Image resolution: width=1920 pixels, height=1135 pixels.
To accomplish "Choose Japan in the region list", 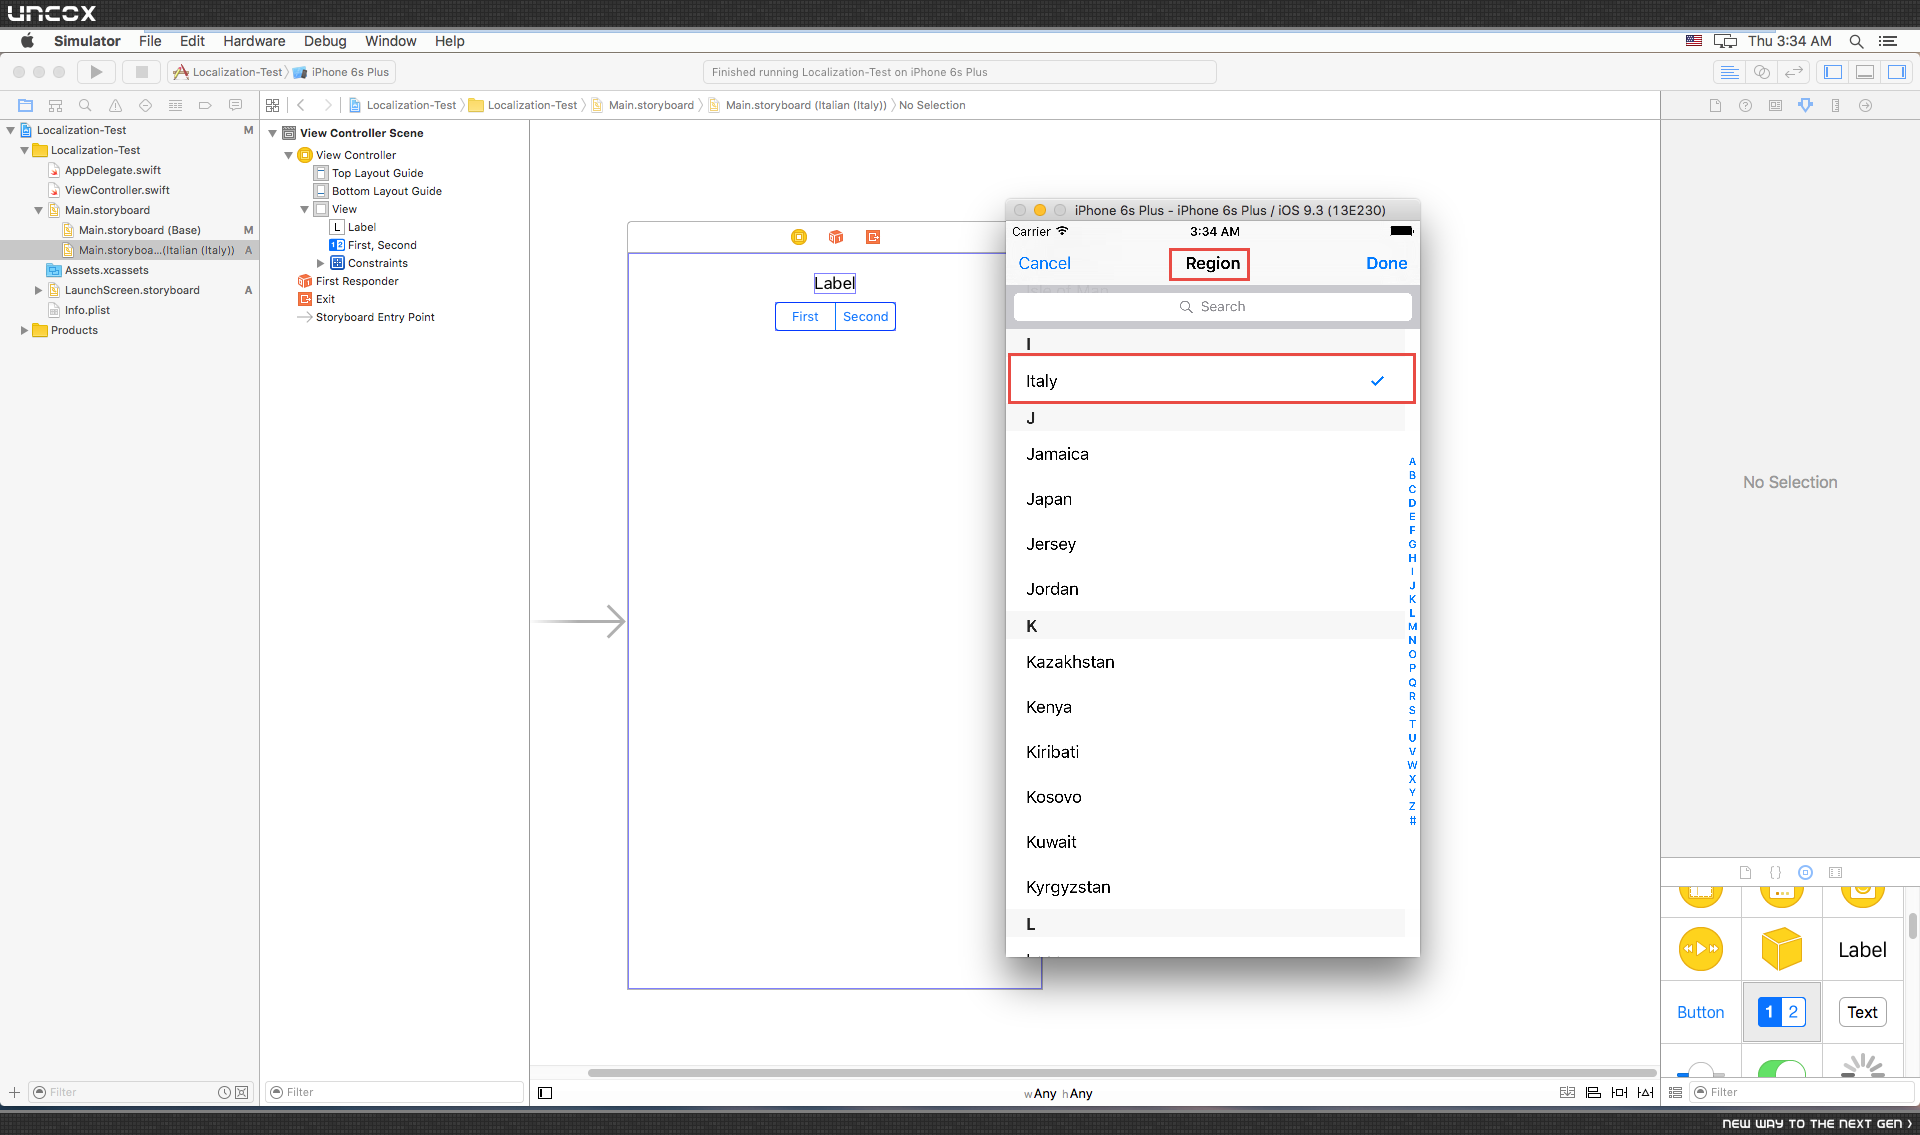I will coord(1206,499).
